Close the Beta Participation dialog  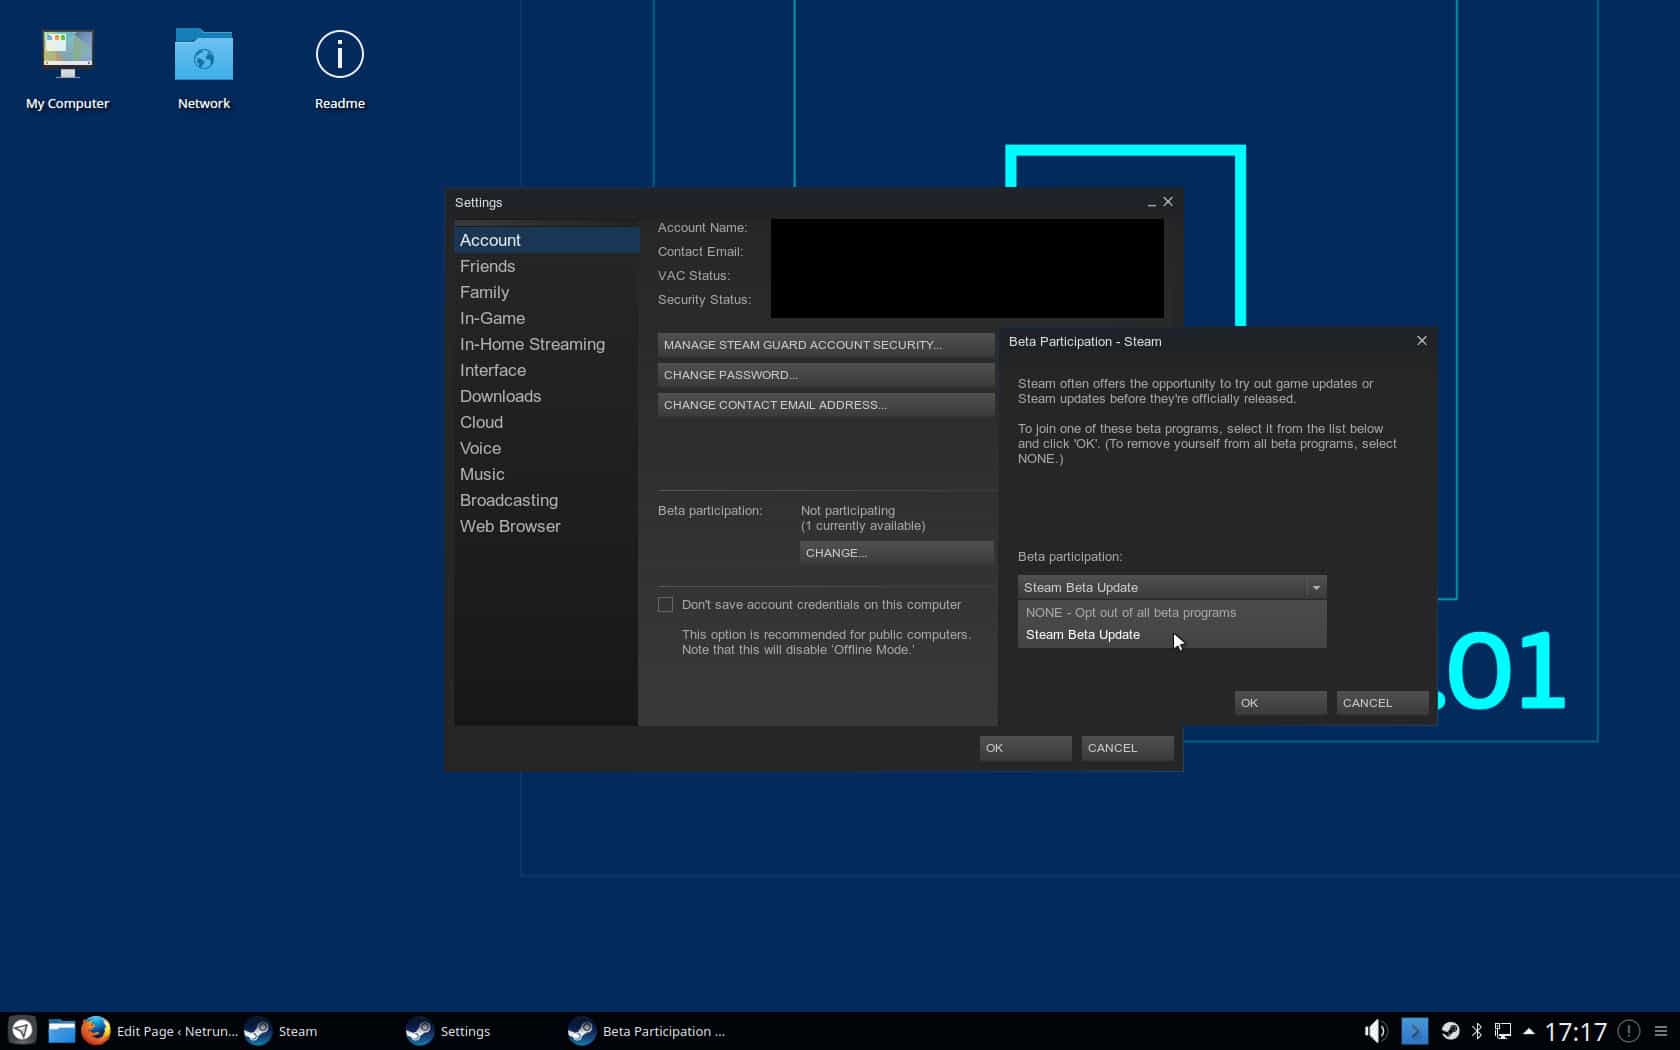click(1422, 341)
